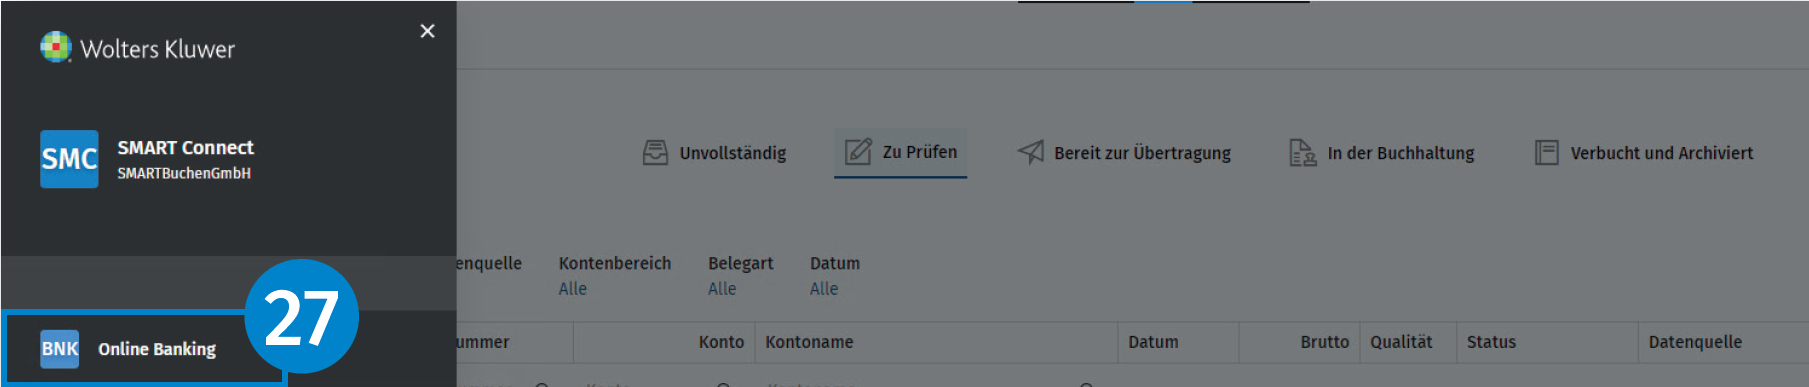Sort by the Qualität column header
Image resolution: width=1809 pixels, height=387 pixels.
tap(1401, 342)
